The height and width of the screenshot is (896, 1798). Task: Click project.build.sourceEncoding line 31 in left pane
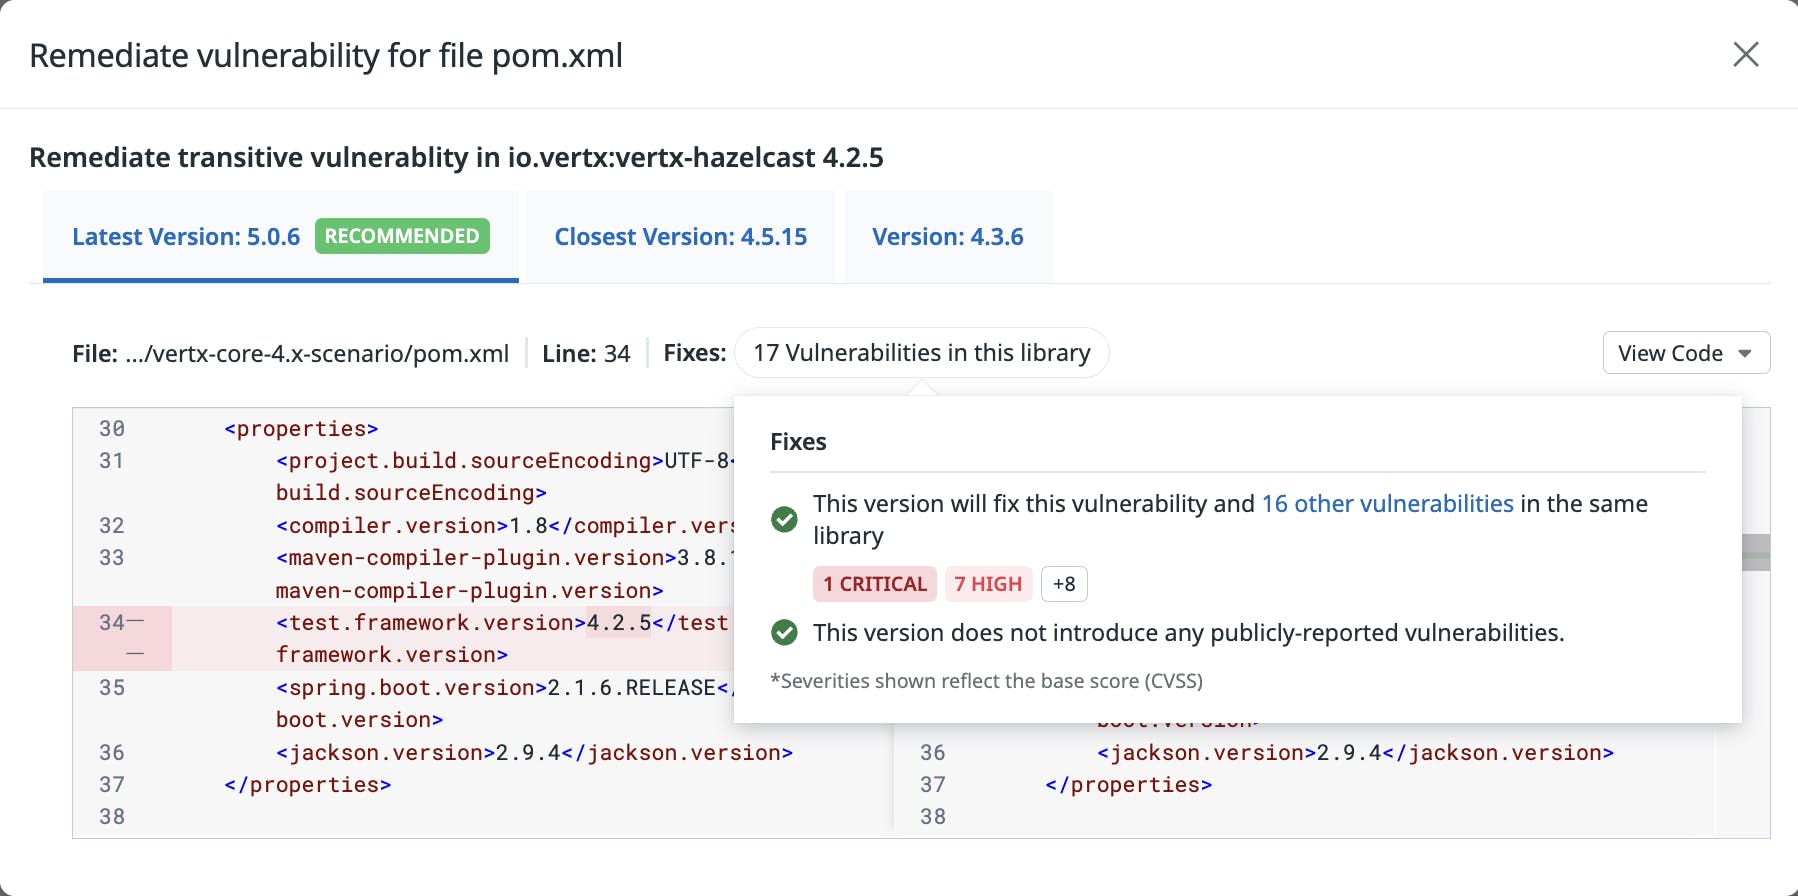[x=505, y=477]
